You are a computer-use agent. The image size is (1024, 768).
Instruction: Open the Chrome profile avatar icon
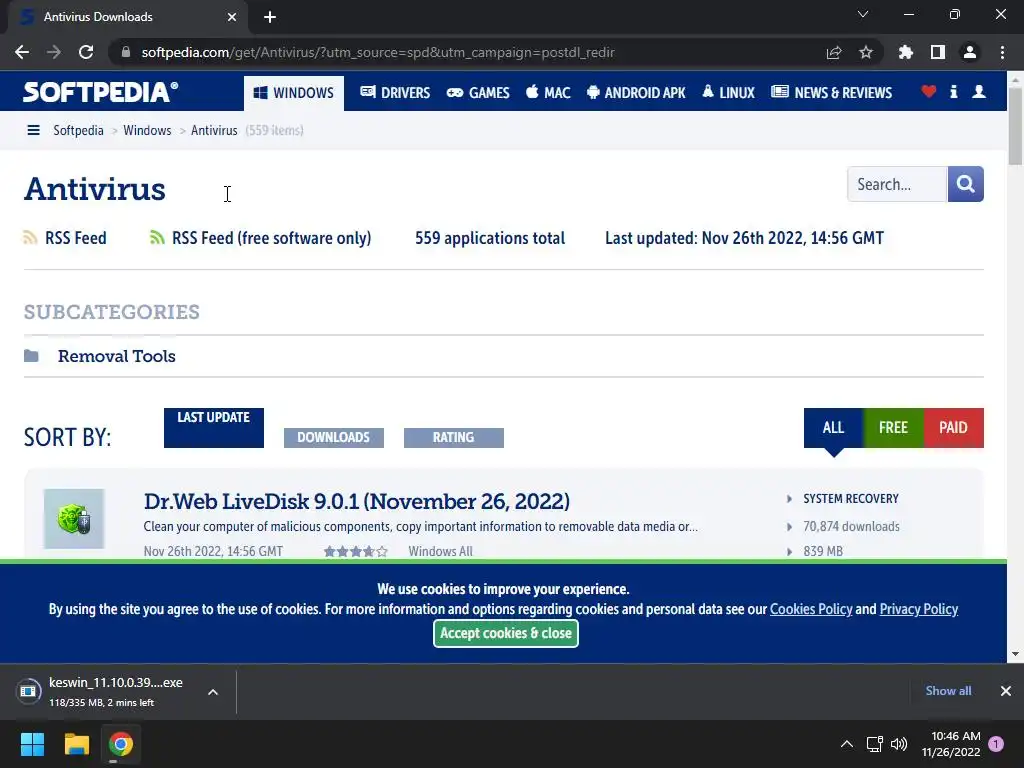pos(970,52)
